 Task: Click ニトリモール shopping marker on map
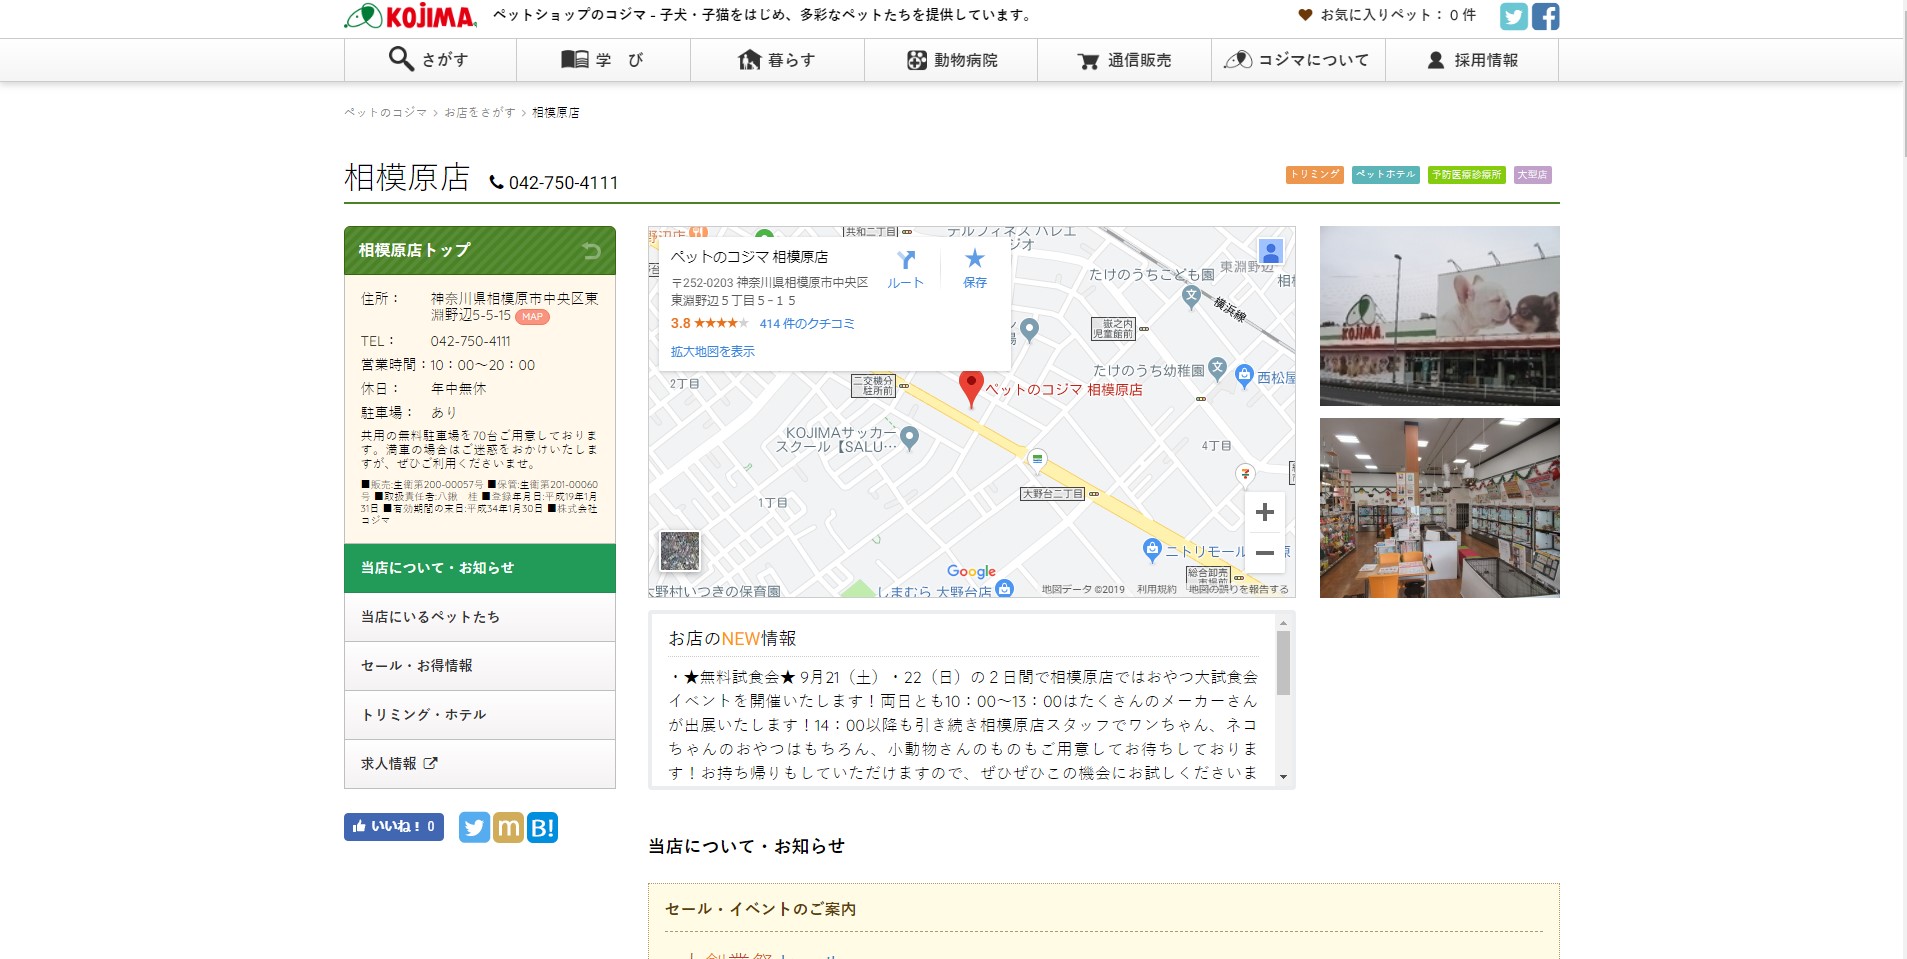point(1152,549)
